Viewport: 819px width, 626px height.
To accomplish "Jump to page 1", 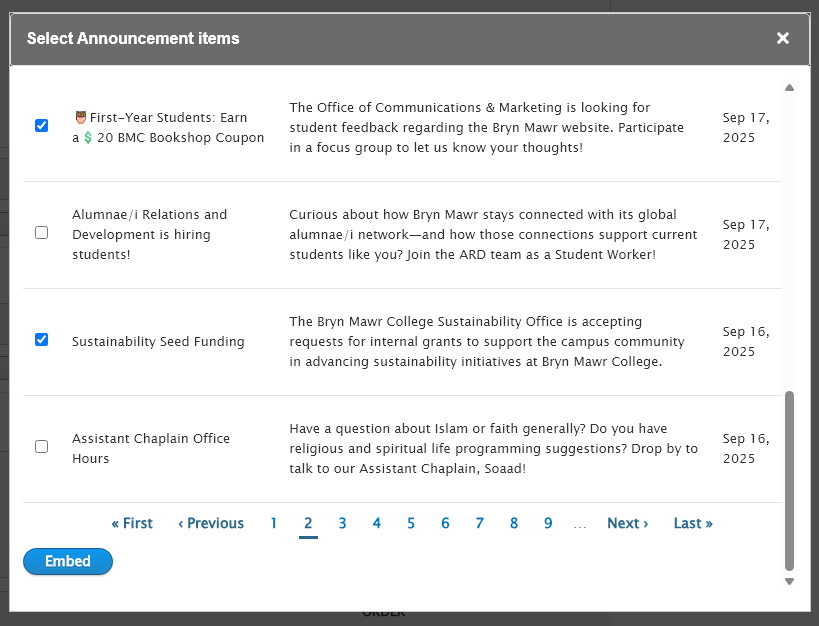I will (274, 523).
